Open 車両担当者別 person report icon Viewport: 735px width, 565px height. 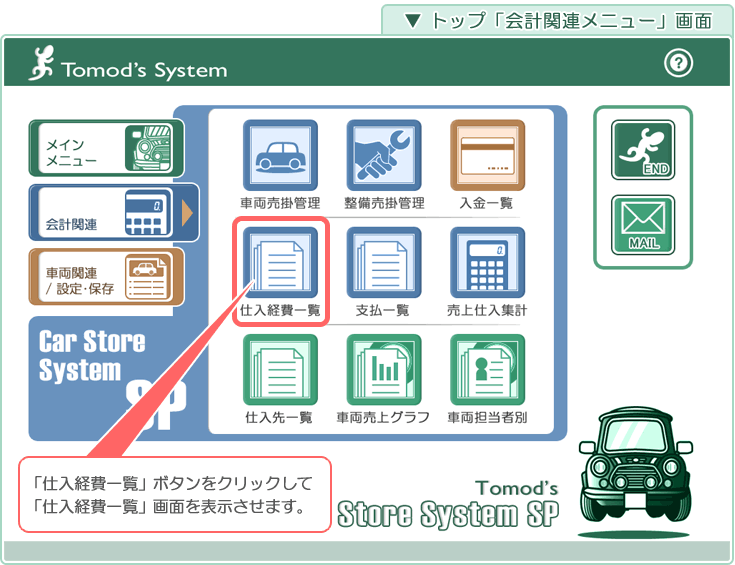[488, 369]
